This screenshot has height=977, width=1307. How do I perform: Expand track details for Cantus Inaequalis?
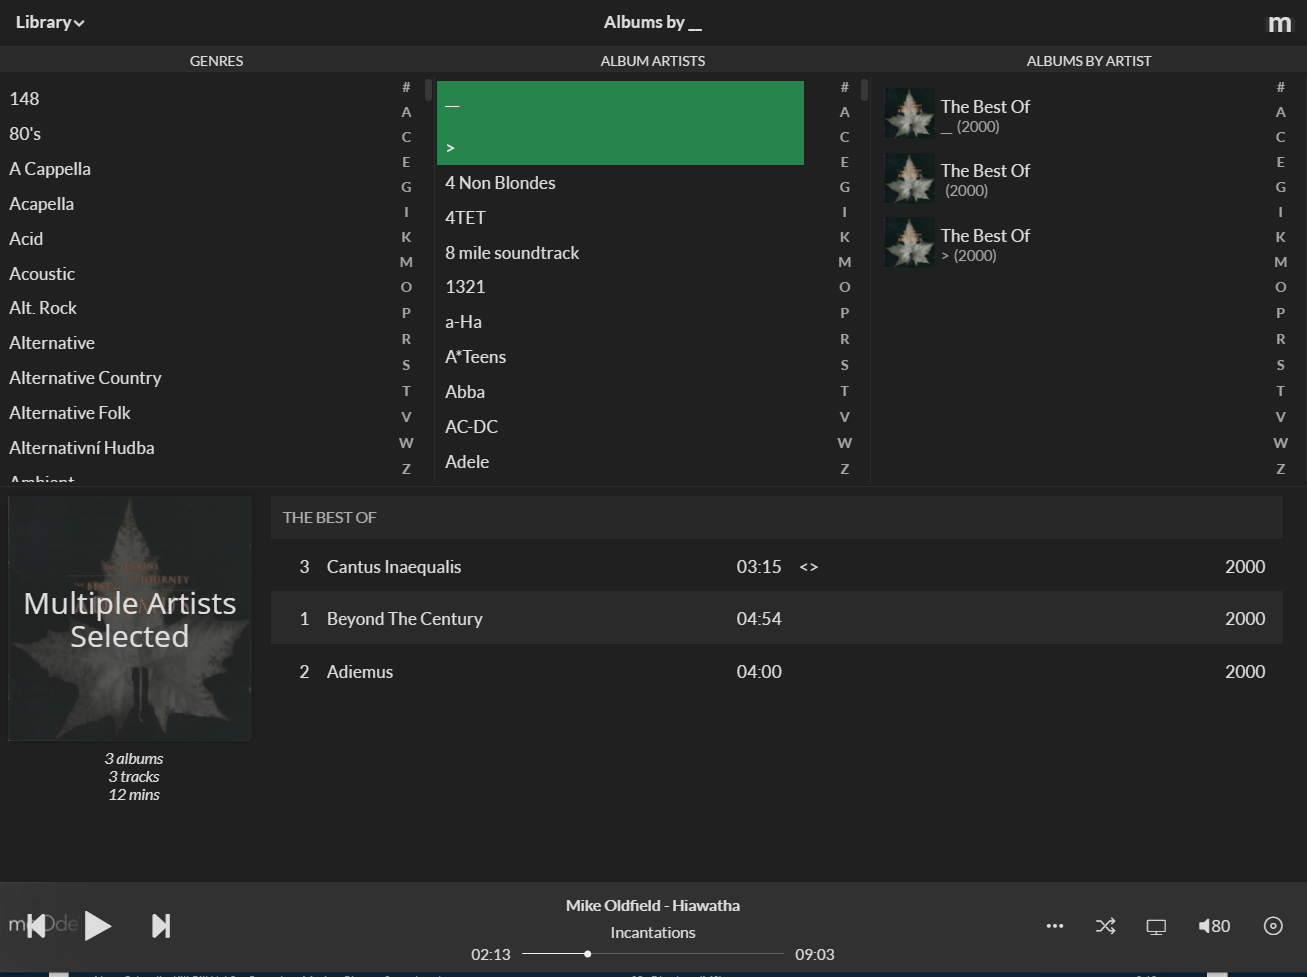point(808,566)
